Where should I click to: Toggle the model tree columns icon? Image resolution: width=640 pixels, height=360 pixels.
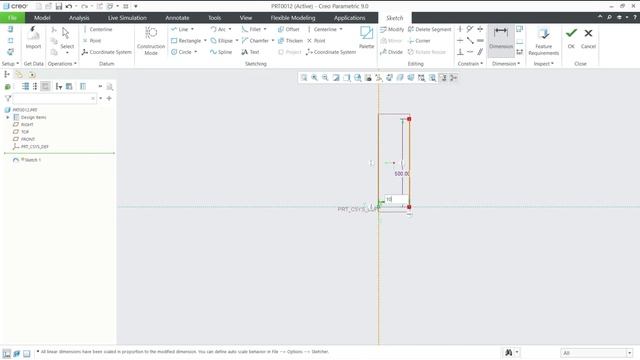(x=83, y=86)
